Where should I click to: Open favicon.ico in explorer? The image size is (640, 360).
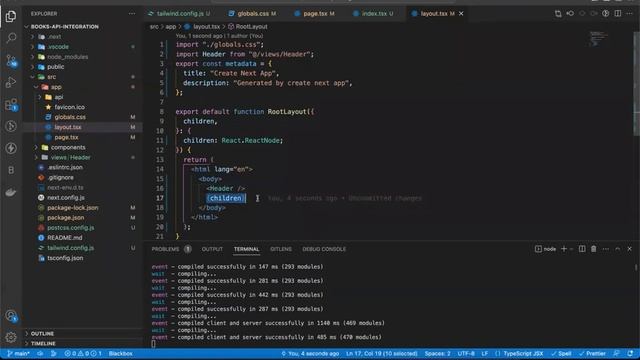click(x=69, y=107)
